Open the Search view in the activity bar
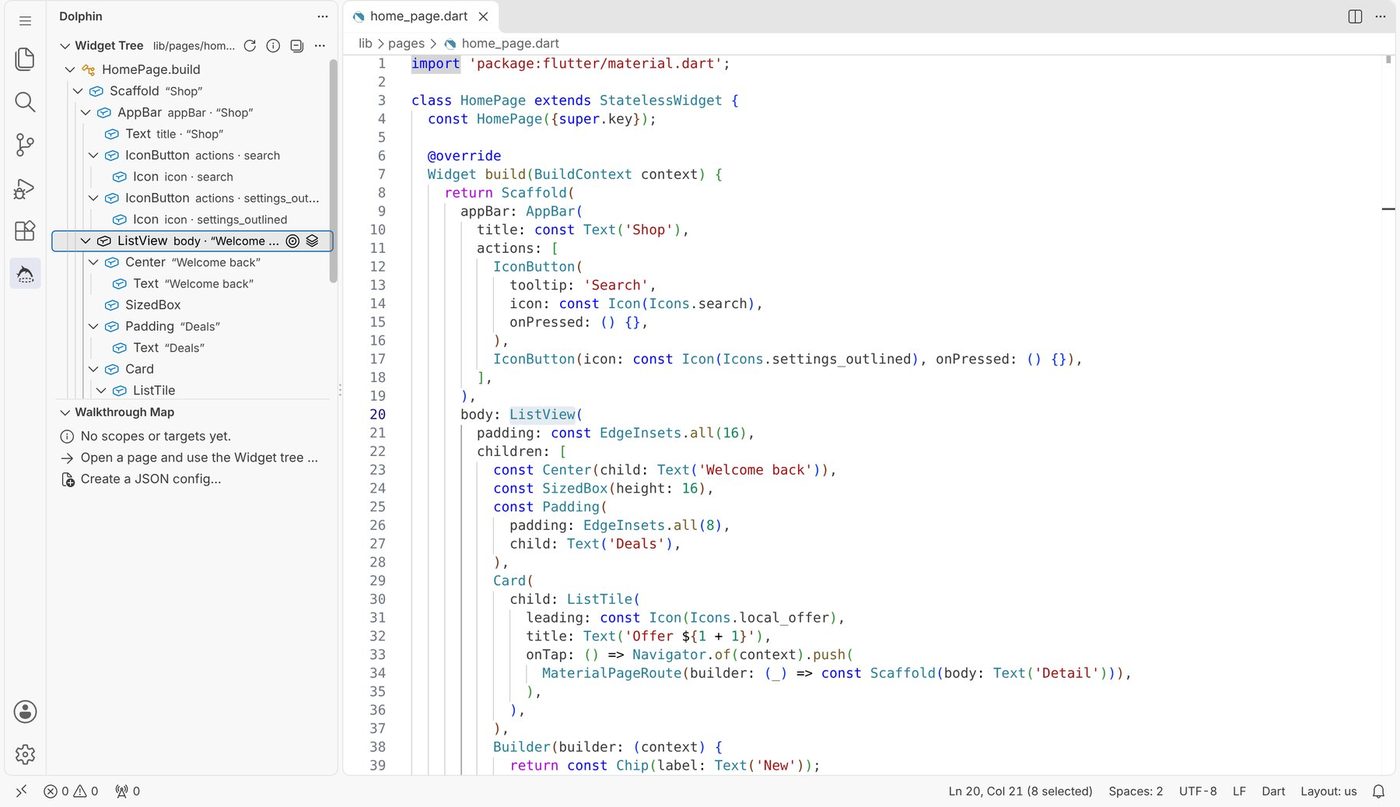This screenshot has width=1400, height=807. (x=25, y=102)
